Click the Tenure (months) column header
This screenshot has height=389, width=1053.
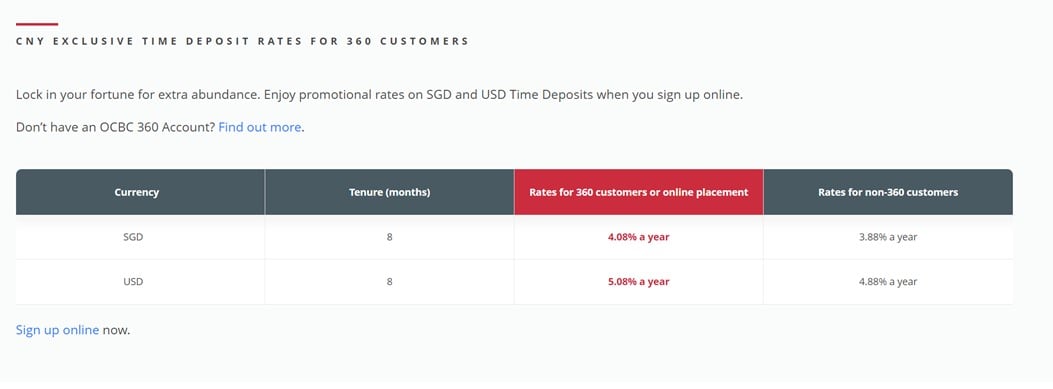pos(390,192)
